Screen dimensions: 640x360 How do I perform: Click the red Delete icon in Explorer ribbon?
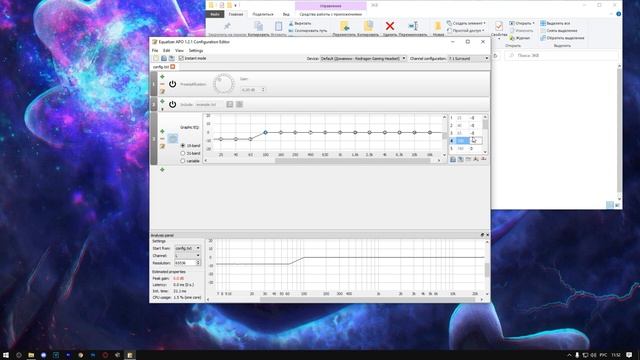pyautogui.click(x=390, y=26)
